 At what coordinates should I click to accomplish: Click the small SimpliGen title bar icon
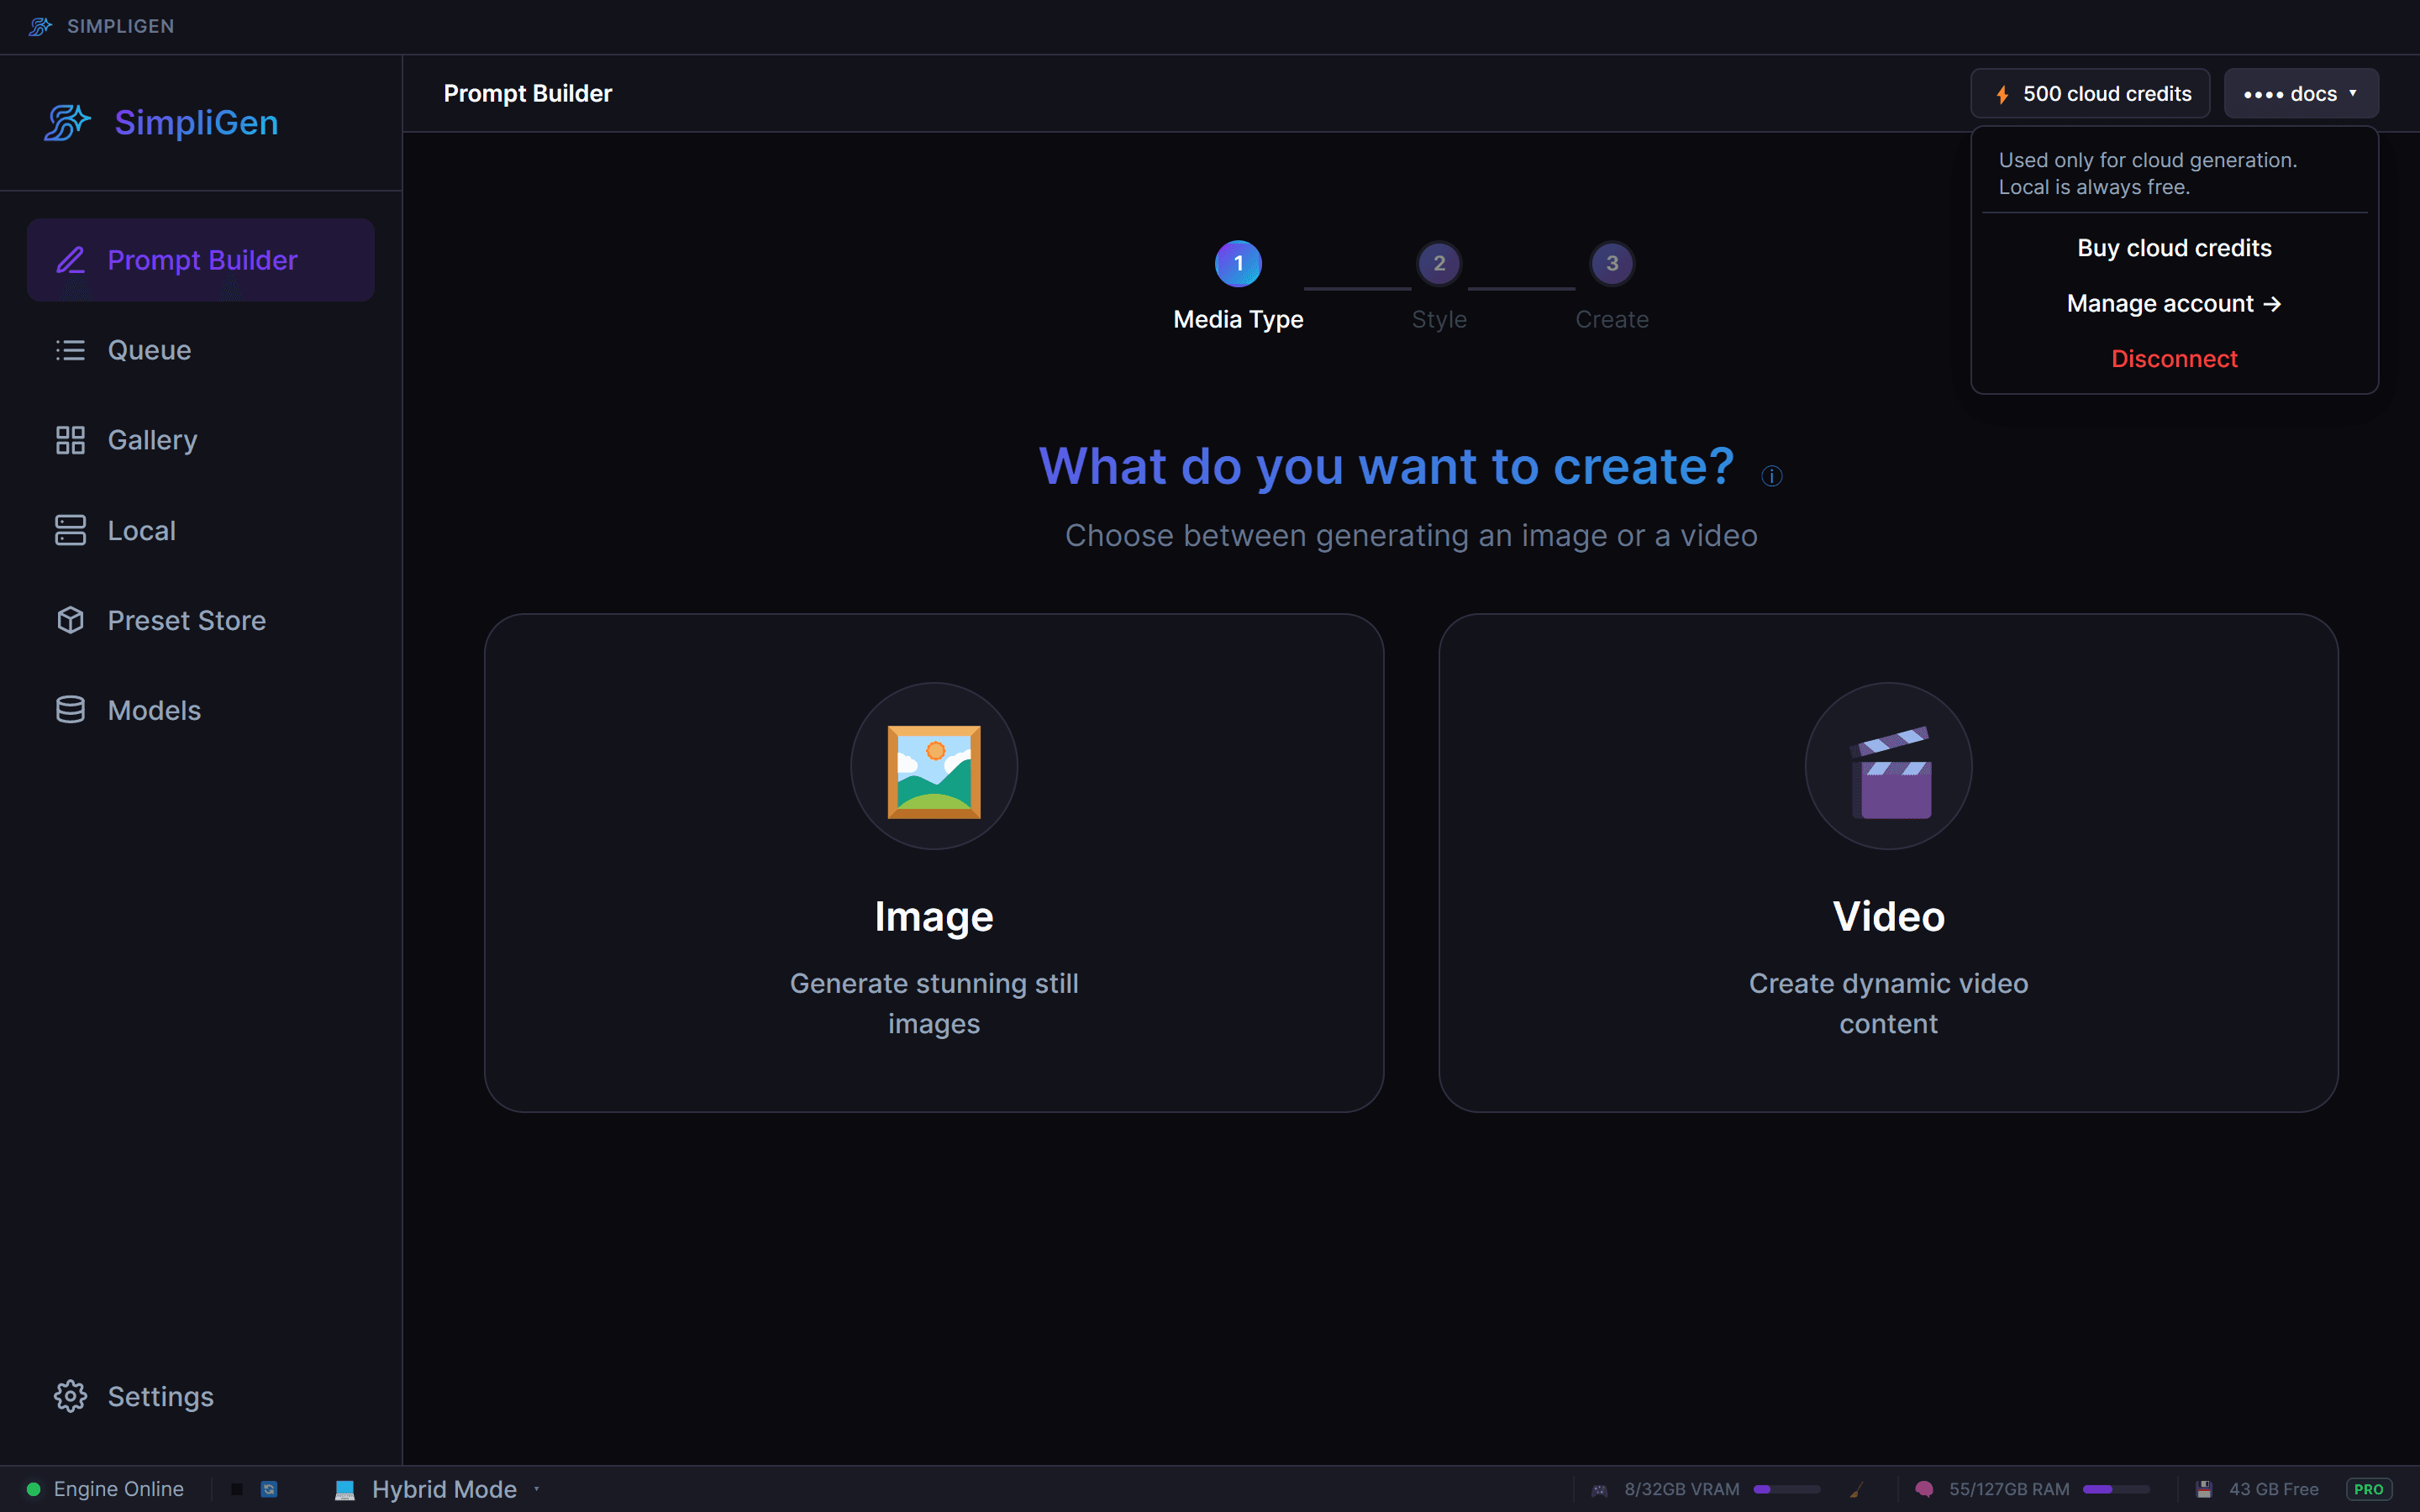click(x=40, y=26)
